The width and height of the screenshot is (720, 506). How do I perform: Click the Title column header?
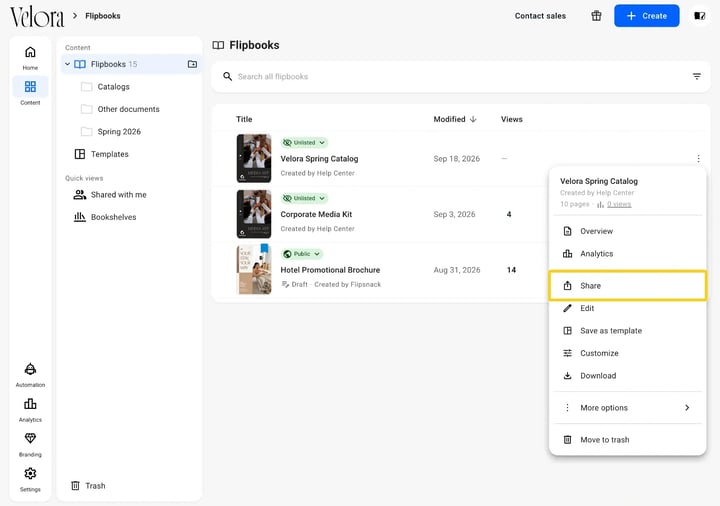(x=244, y=119)
